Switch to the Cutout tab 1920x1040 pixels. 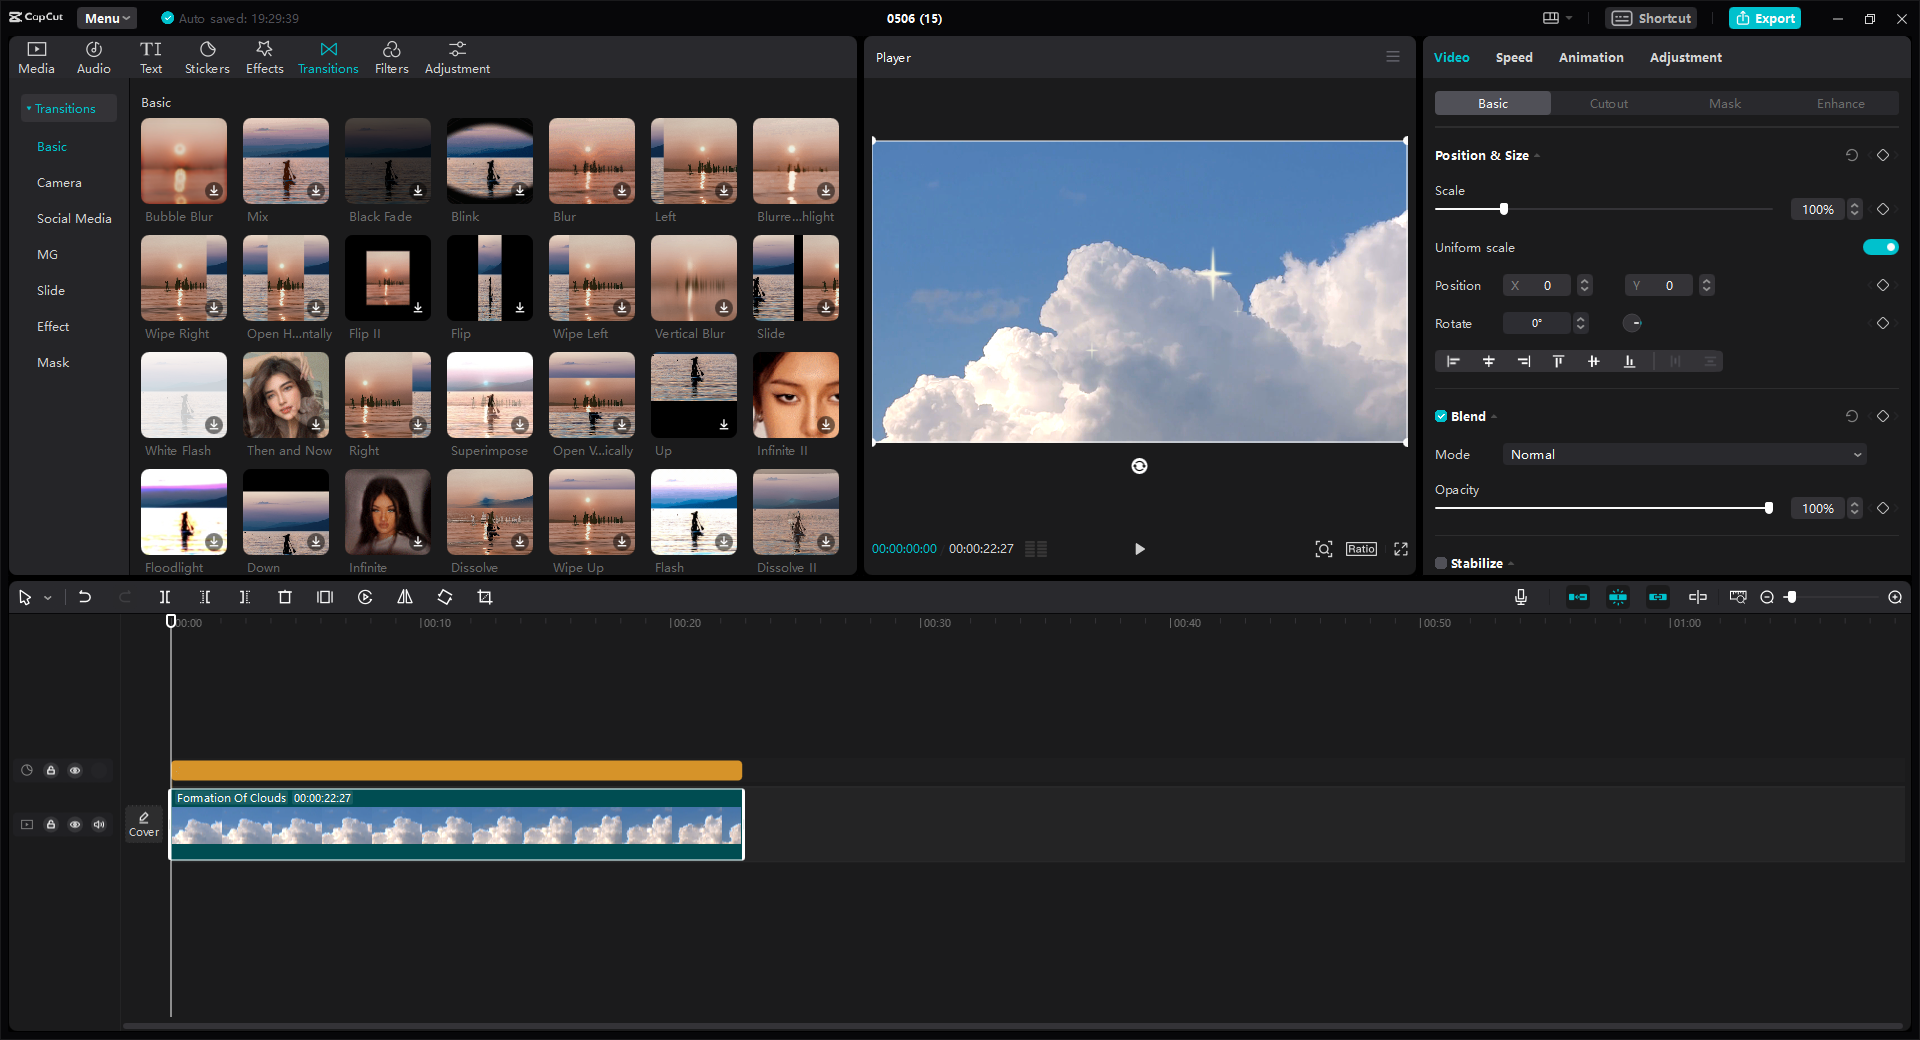1608,103
